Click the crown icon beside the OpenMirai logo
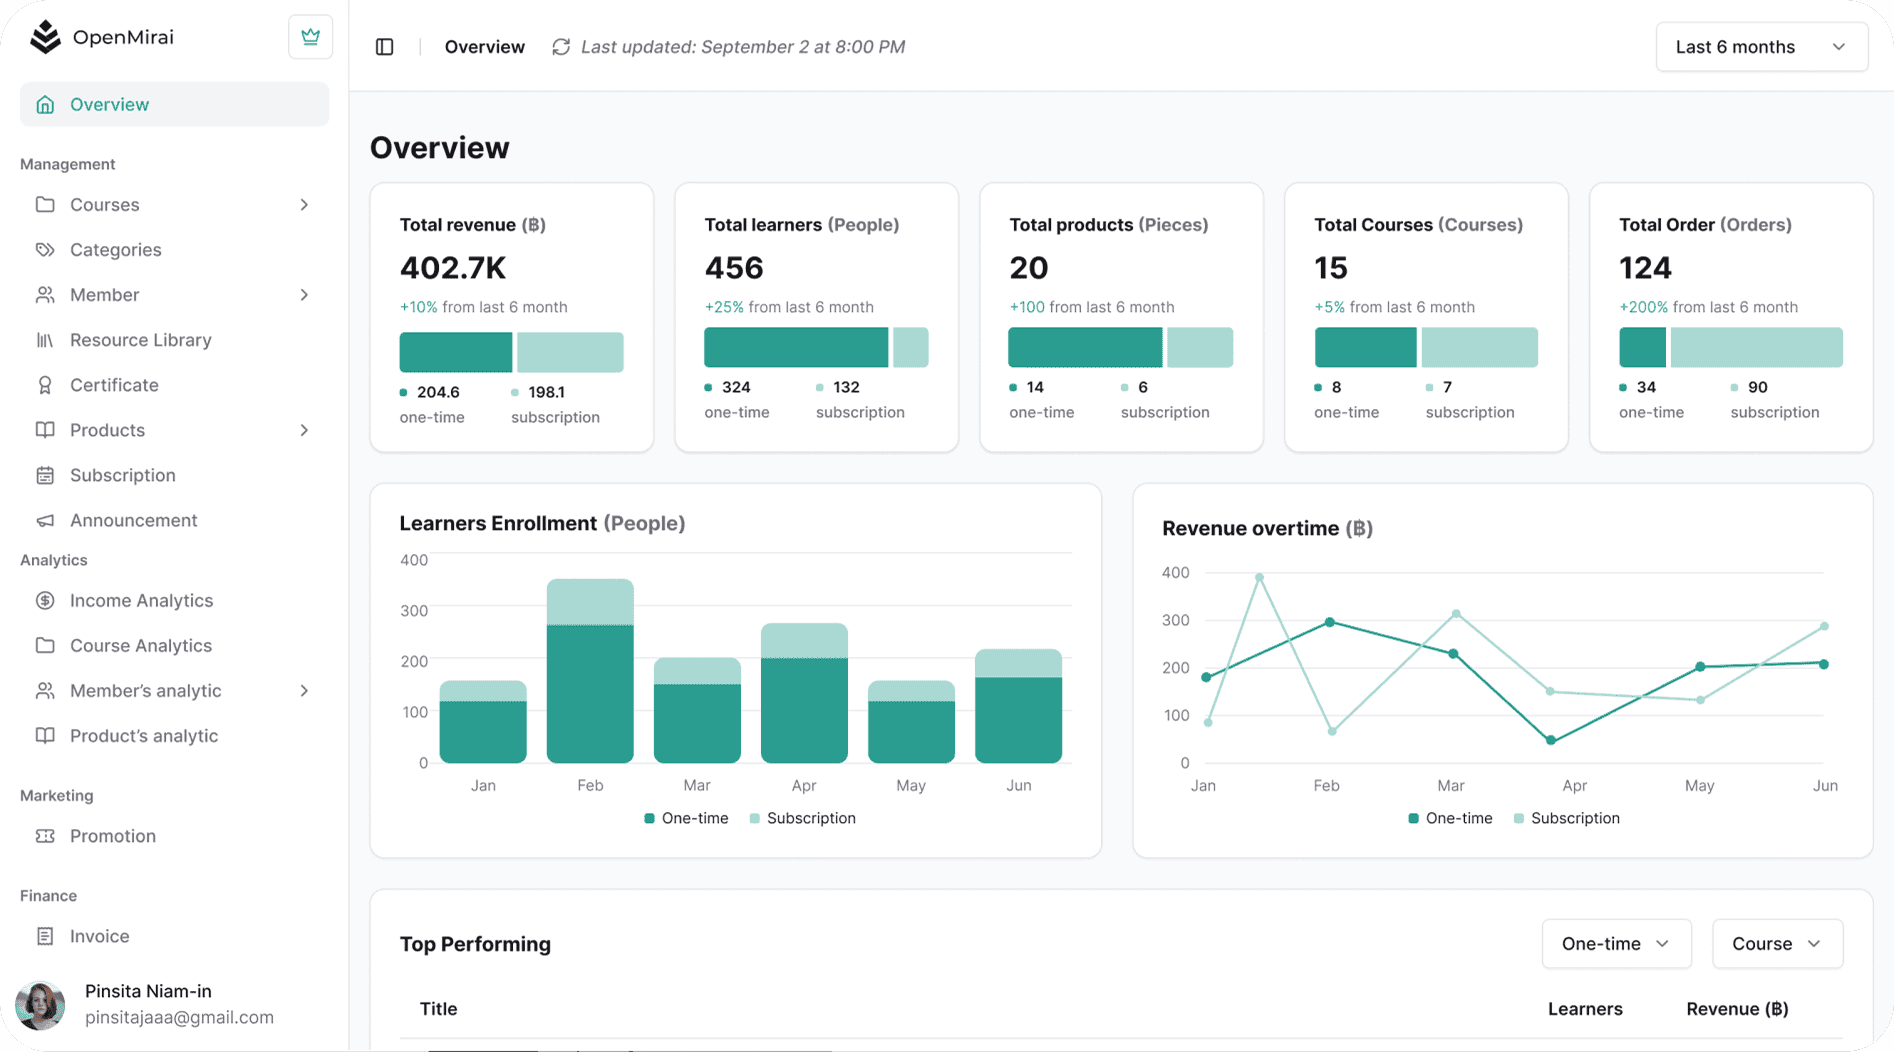 click(x=310, y=38)
